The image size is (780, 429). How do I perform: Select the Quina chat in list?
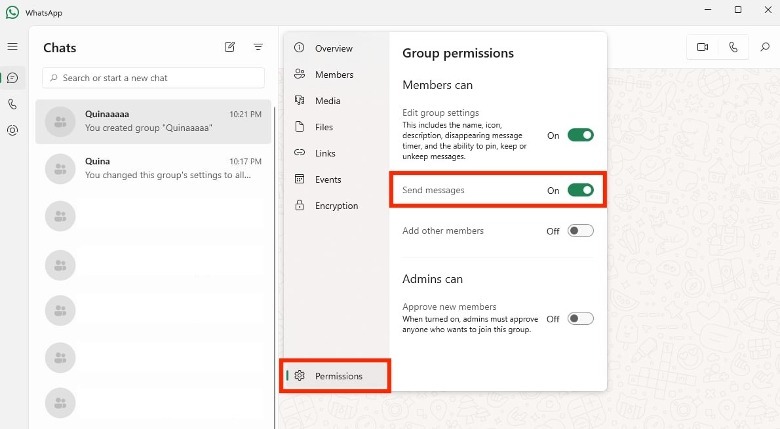click(153, 168)
